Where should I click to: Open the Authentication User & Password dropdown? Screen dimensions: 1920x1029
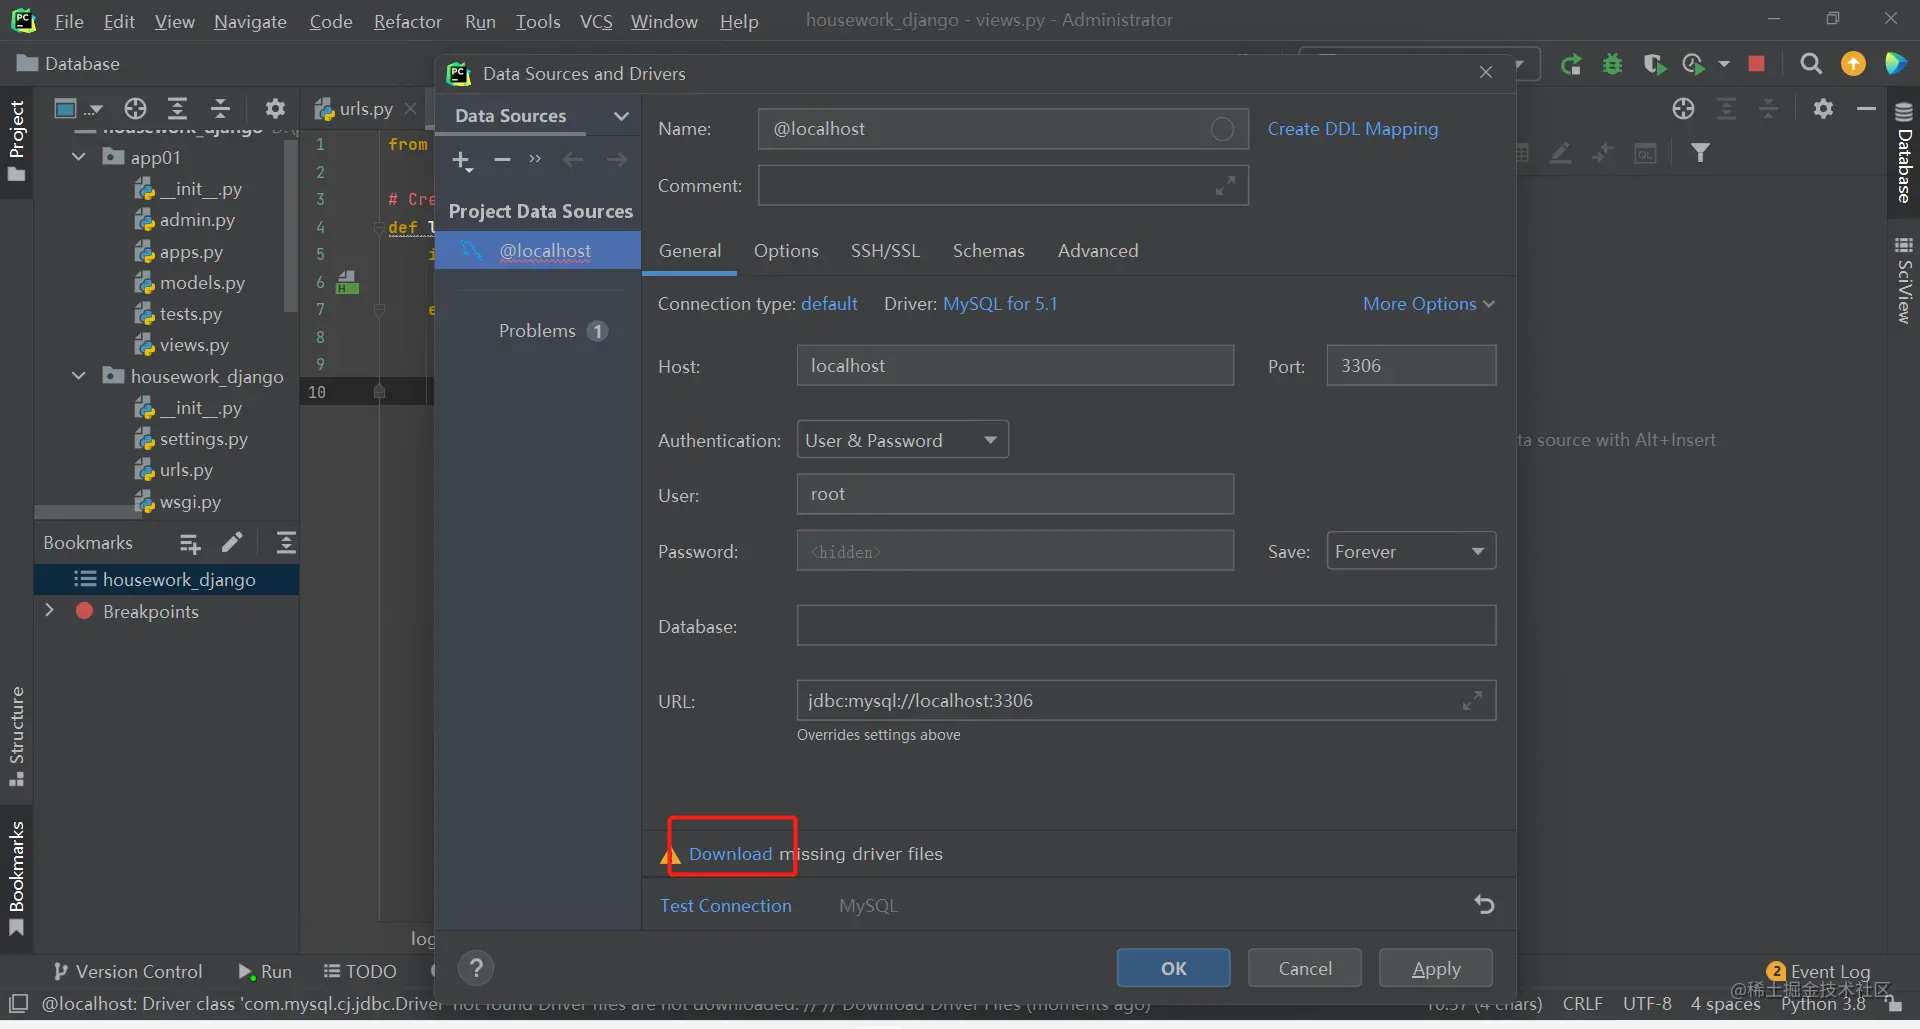[x=902, y=440]
